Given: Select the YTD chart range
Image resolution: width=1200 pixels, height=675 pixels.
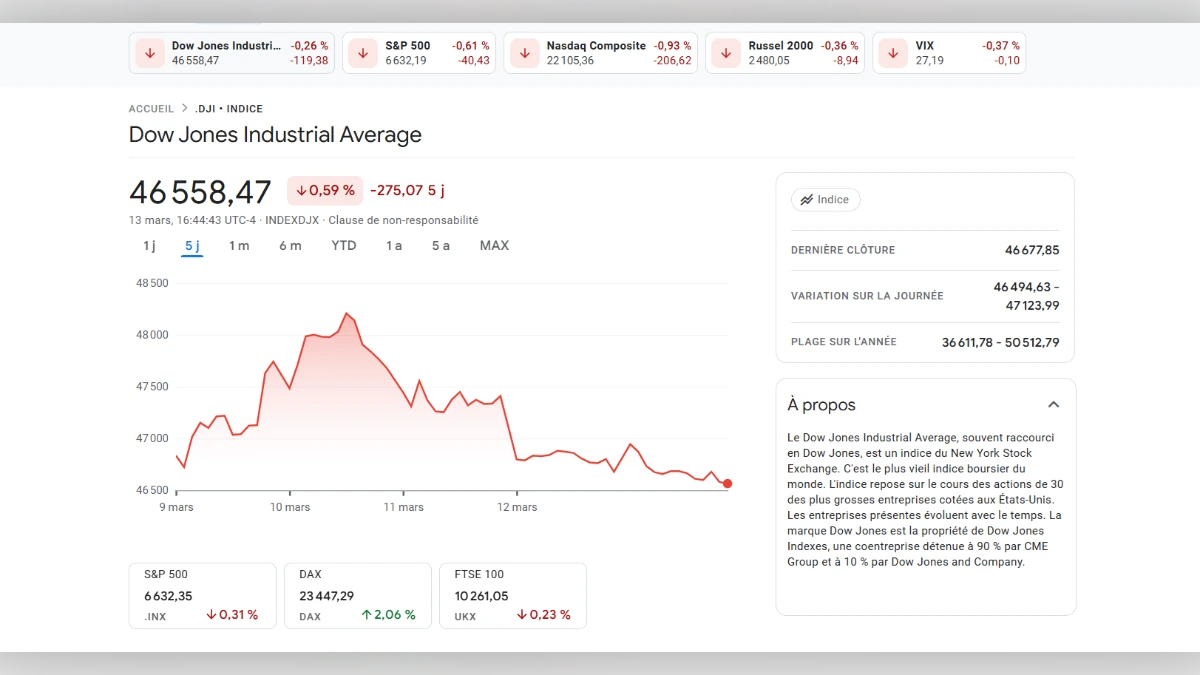Looking at the screenshot, I should pos(344,246).
